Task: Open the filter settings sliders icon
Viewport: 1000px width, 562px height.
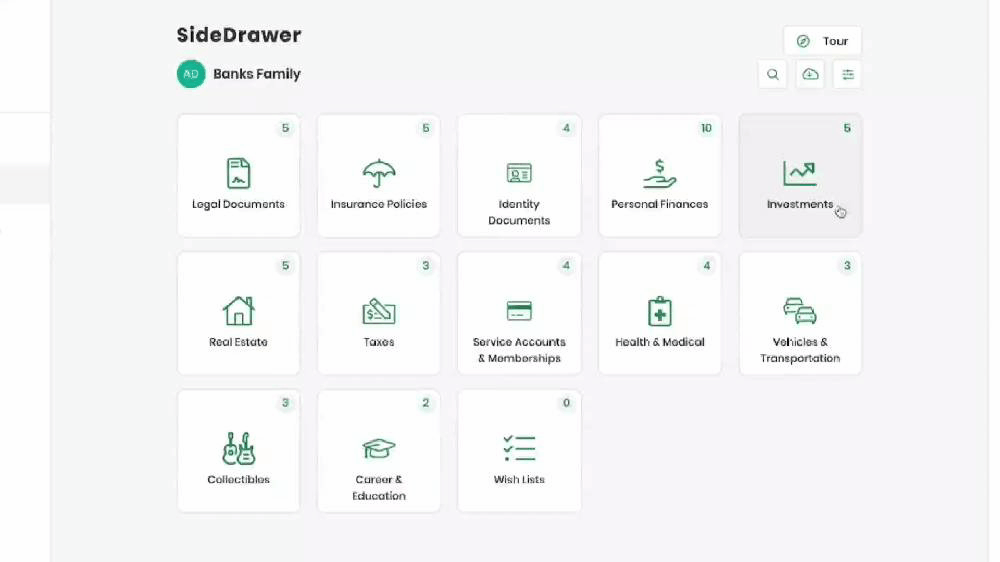Action: 848,74
